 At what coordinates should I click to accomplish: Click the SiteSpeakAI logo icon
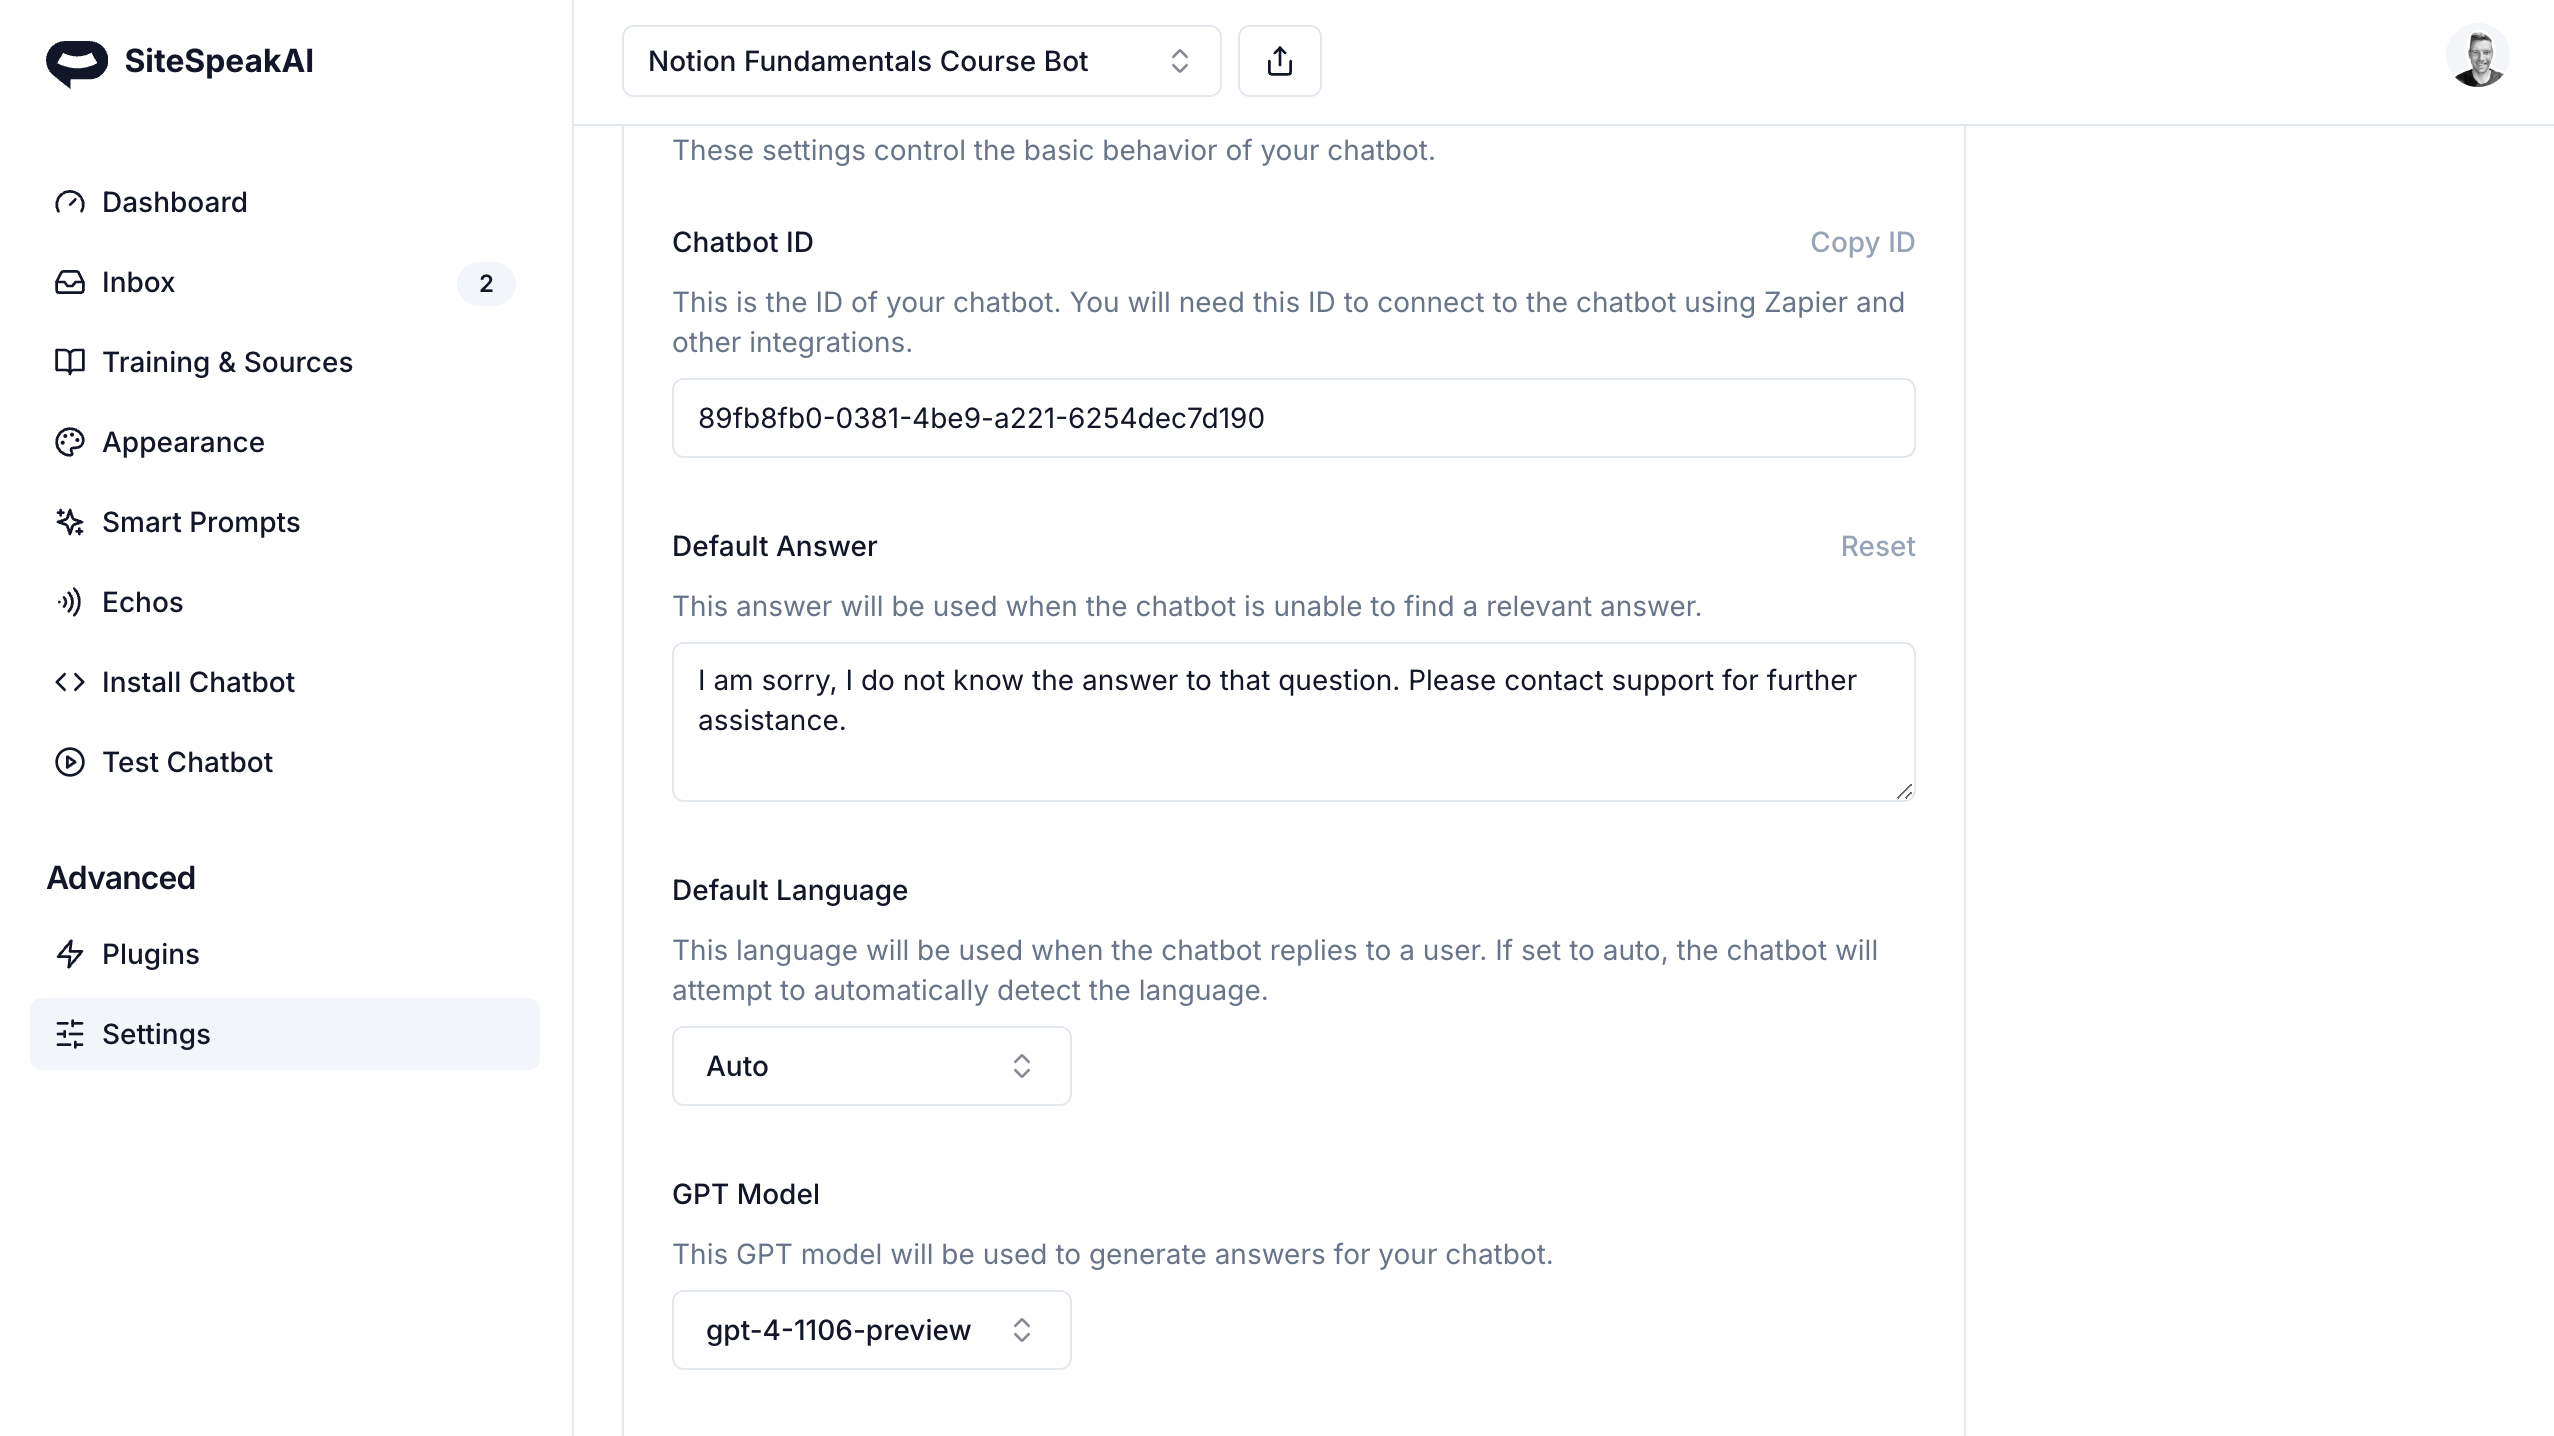[77, 63]
